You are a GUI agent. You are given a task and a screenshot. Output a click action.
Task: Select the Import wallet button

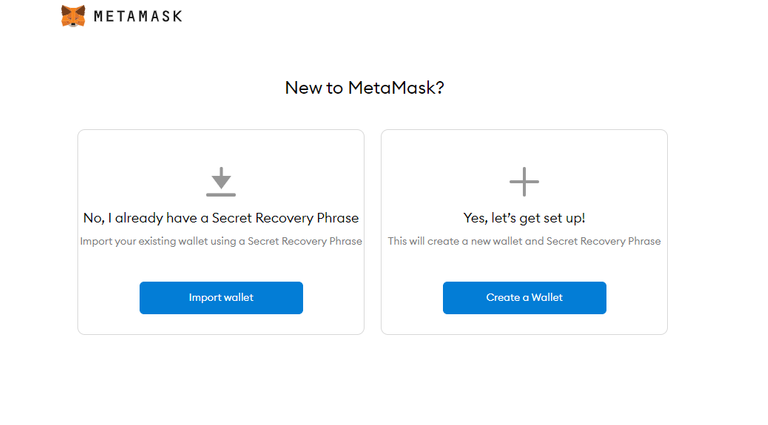(x=221, y=298)
